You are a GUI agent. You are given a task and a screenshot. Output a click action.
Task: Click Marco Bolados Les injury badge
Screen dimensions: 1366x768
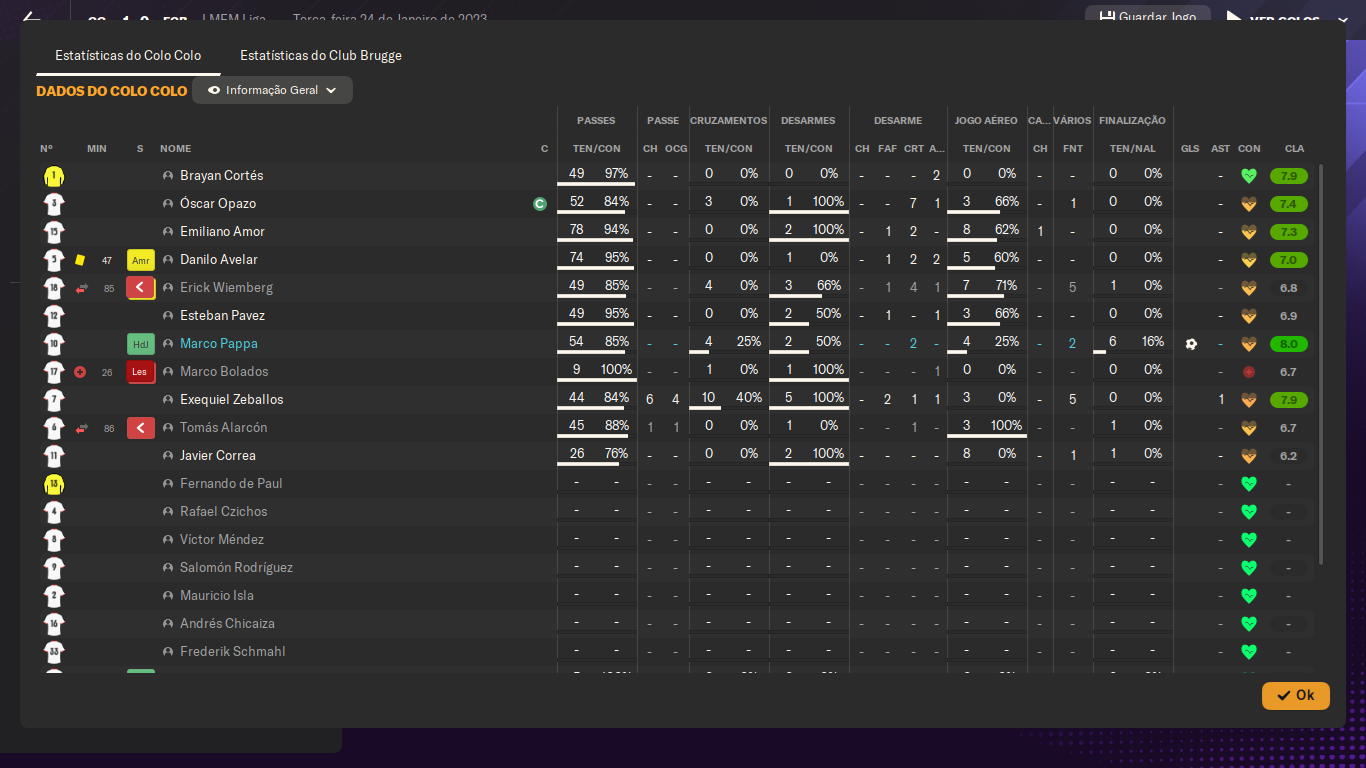[x=141, y=372]
